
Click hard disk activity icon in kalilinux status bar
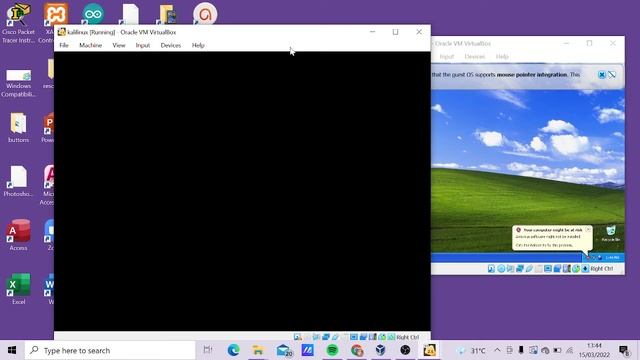(x=298, y=337)
